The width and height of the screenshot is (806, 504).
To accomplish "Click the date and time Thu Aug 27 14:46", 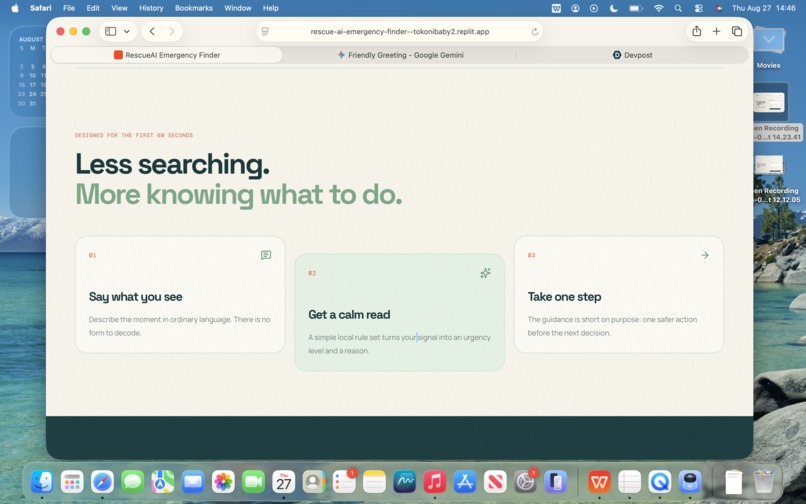I will click(x=763, y=8).
